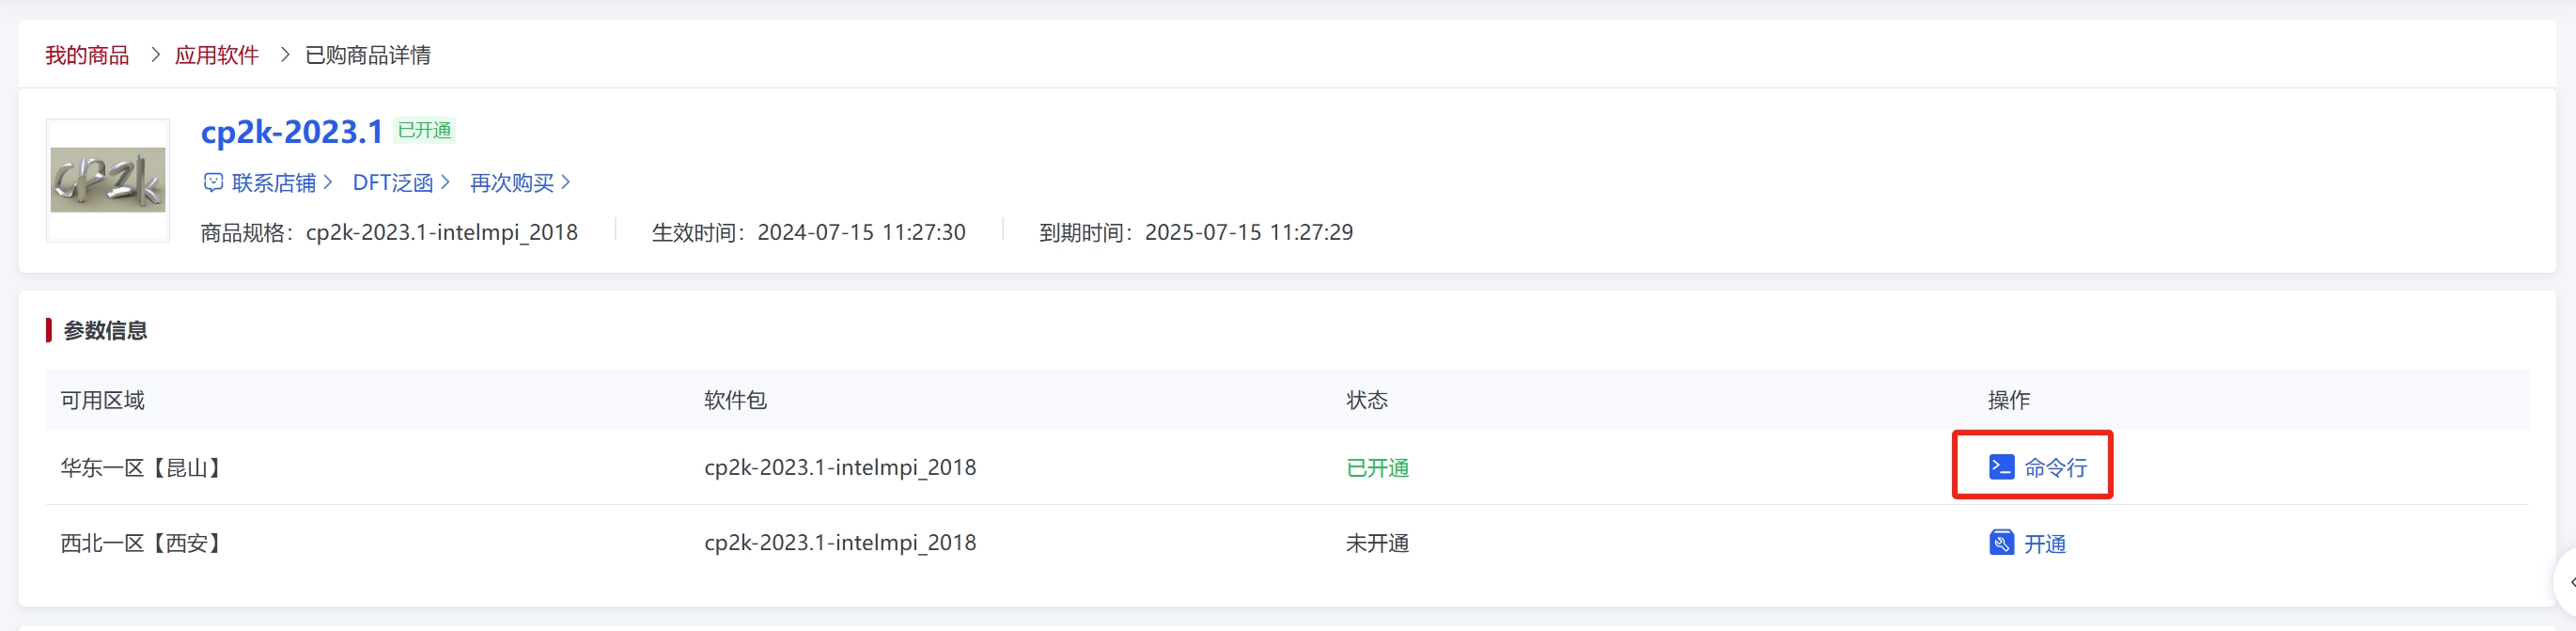Expand the side panel handle at right edge
2576x631 pixels.
click(x=2567, y=581)
